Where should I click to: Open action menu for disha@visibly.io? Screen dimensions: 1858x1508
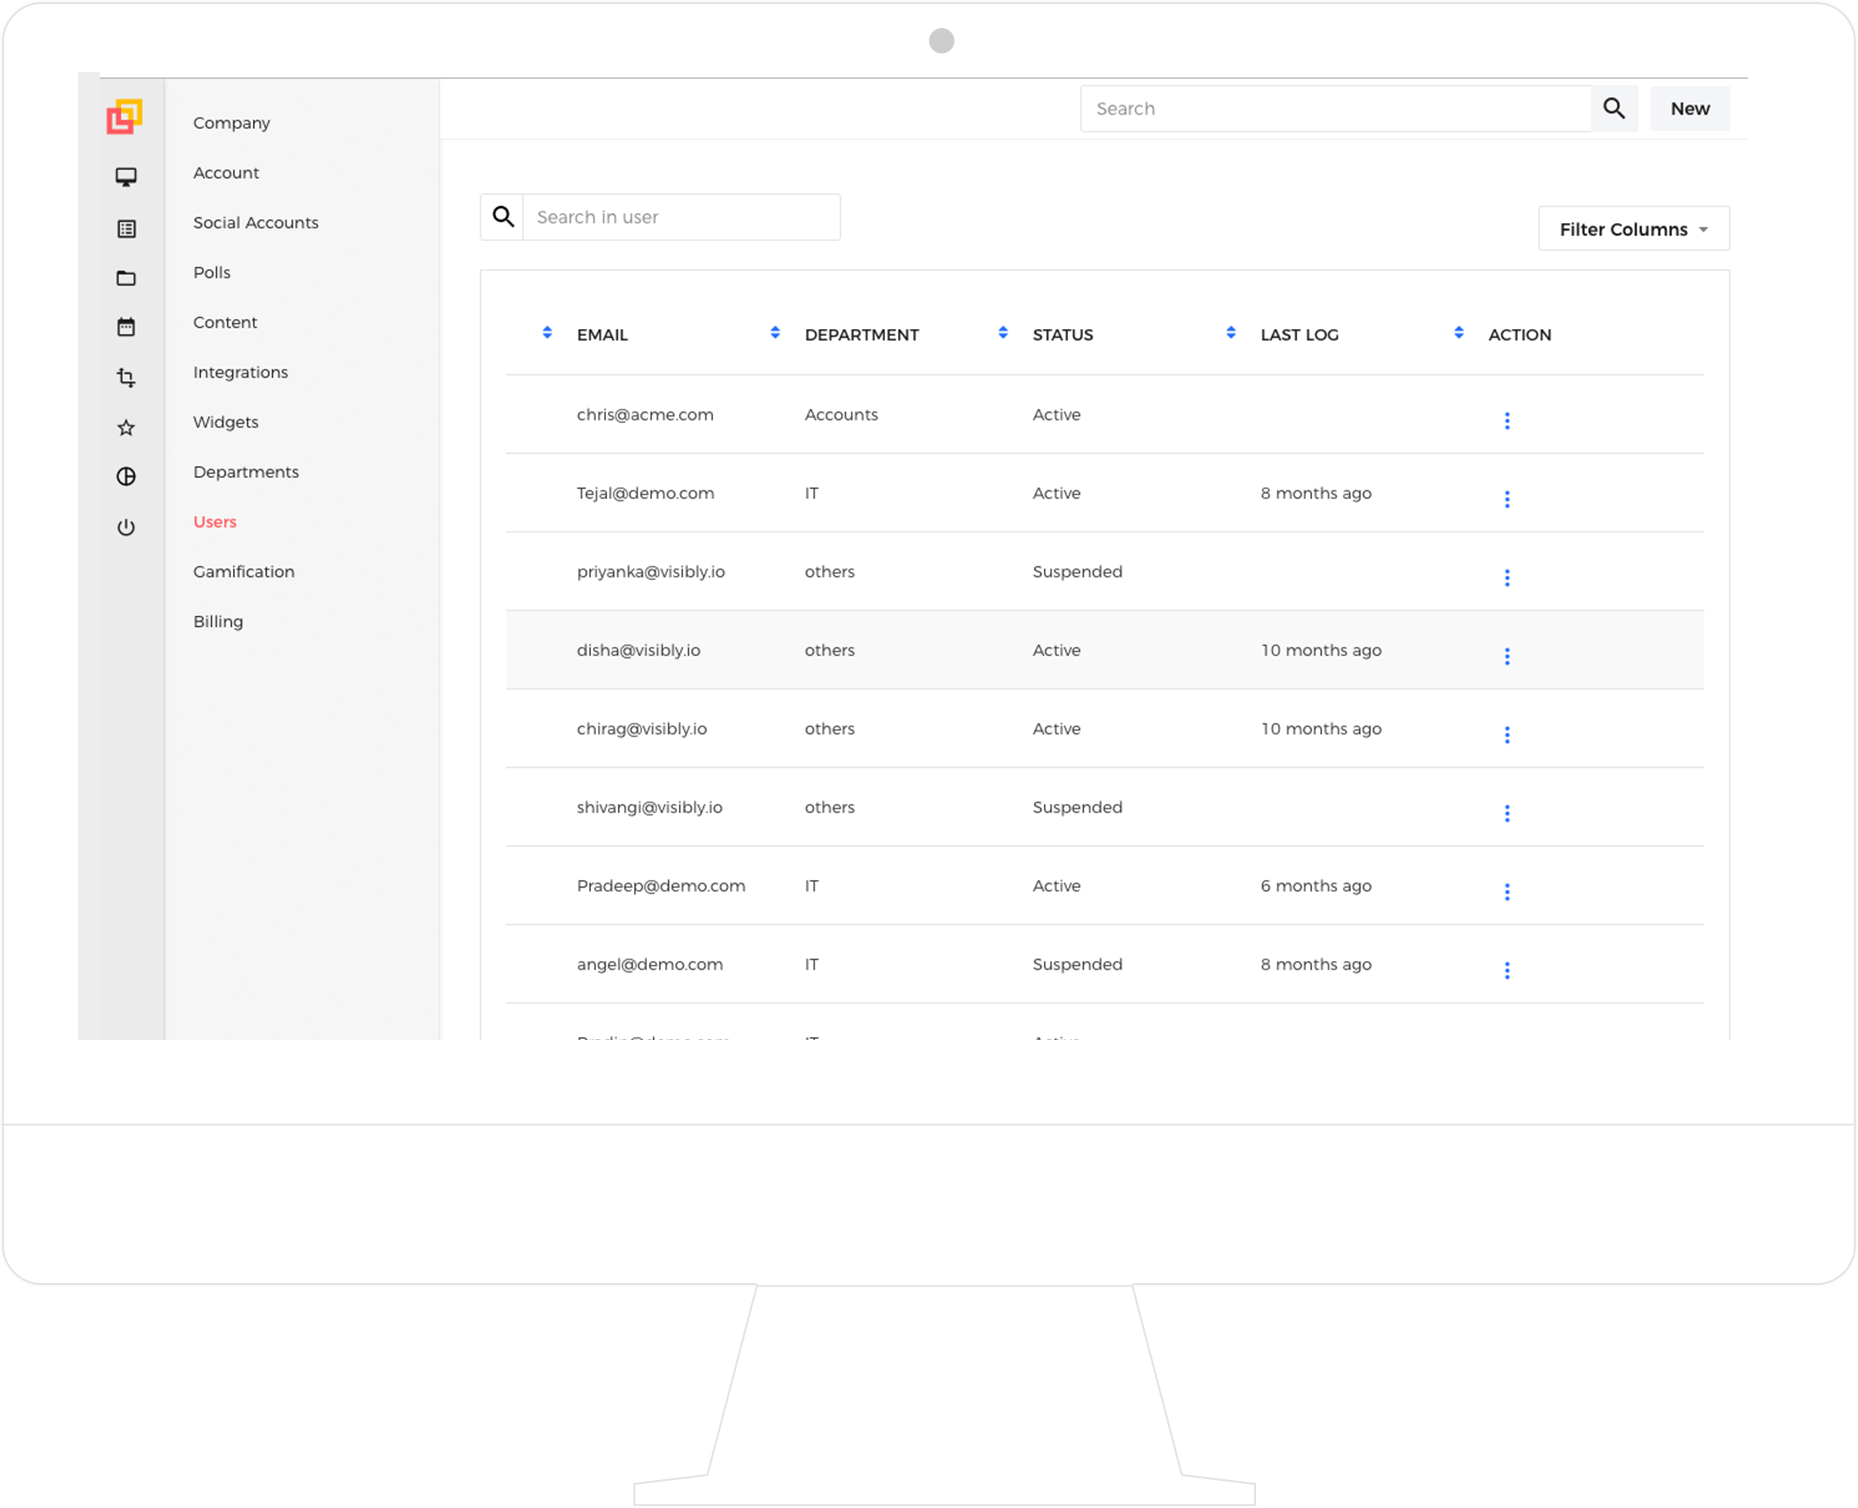click(x=1507, y=656)
